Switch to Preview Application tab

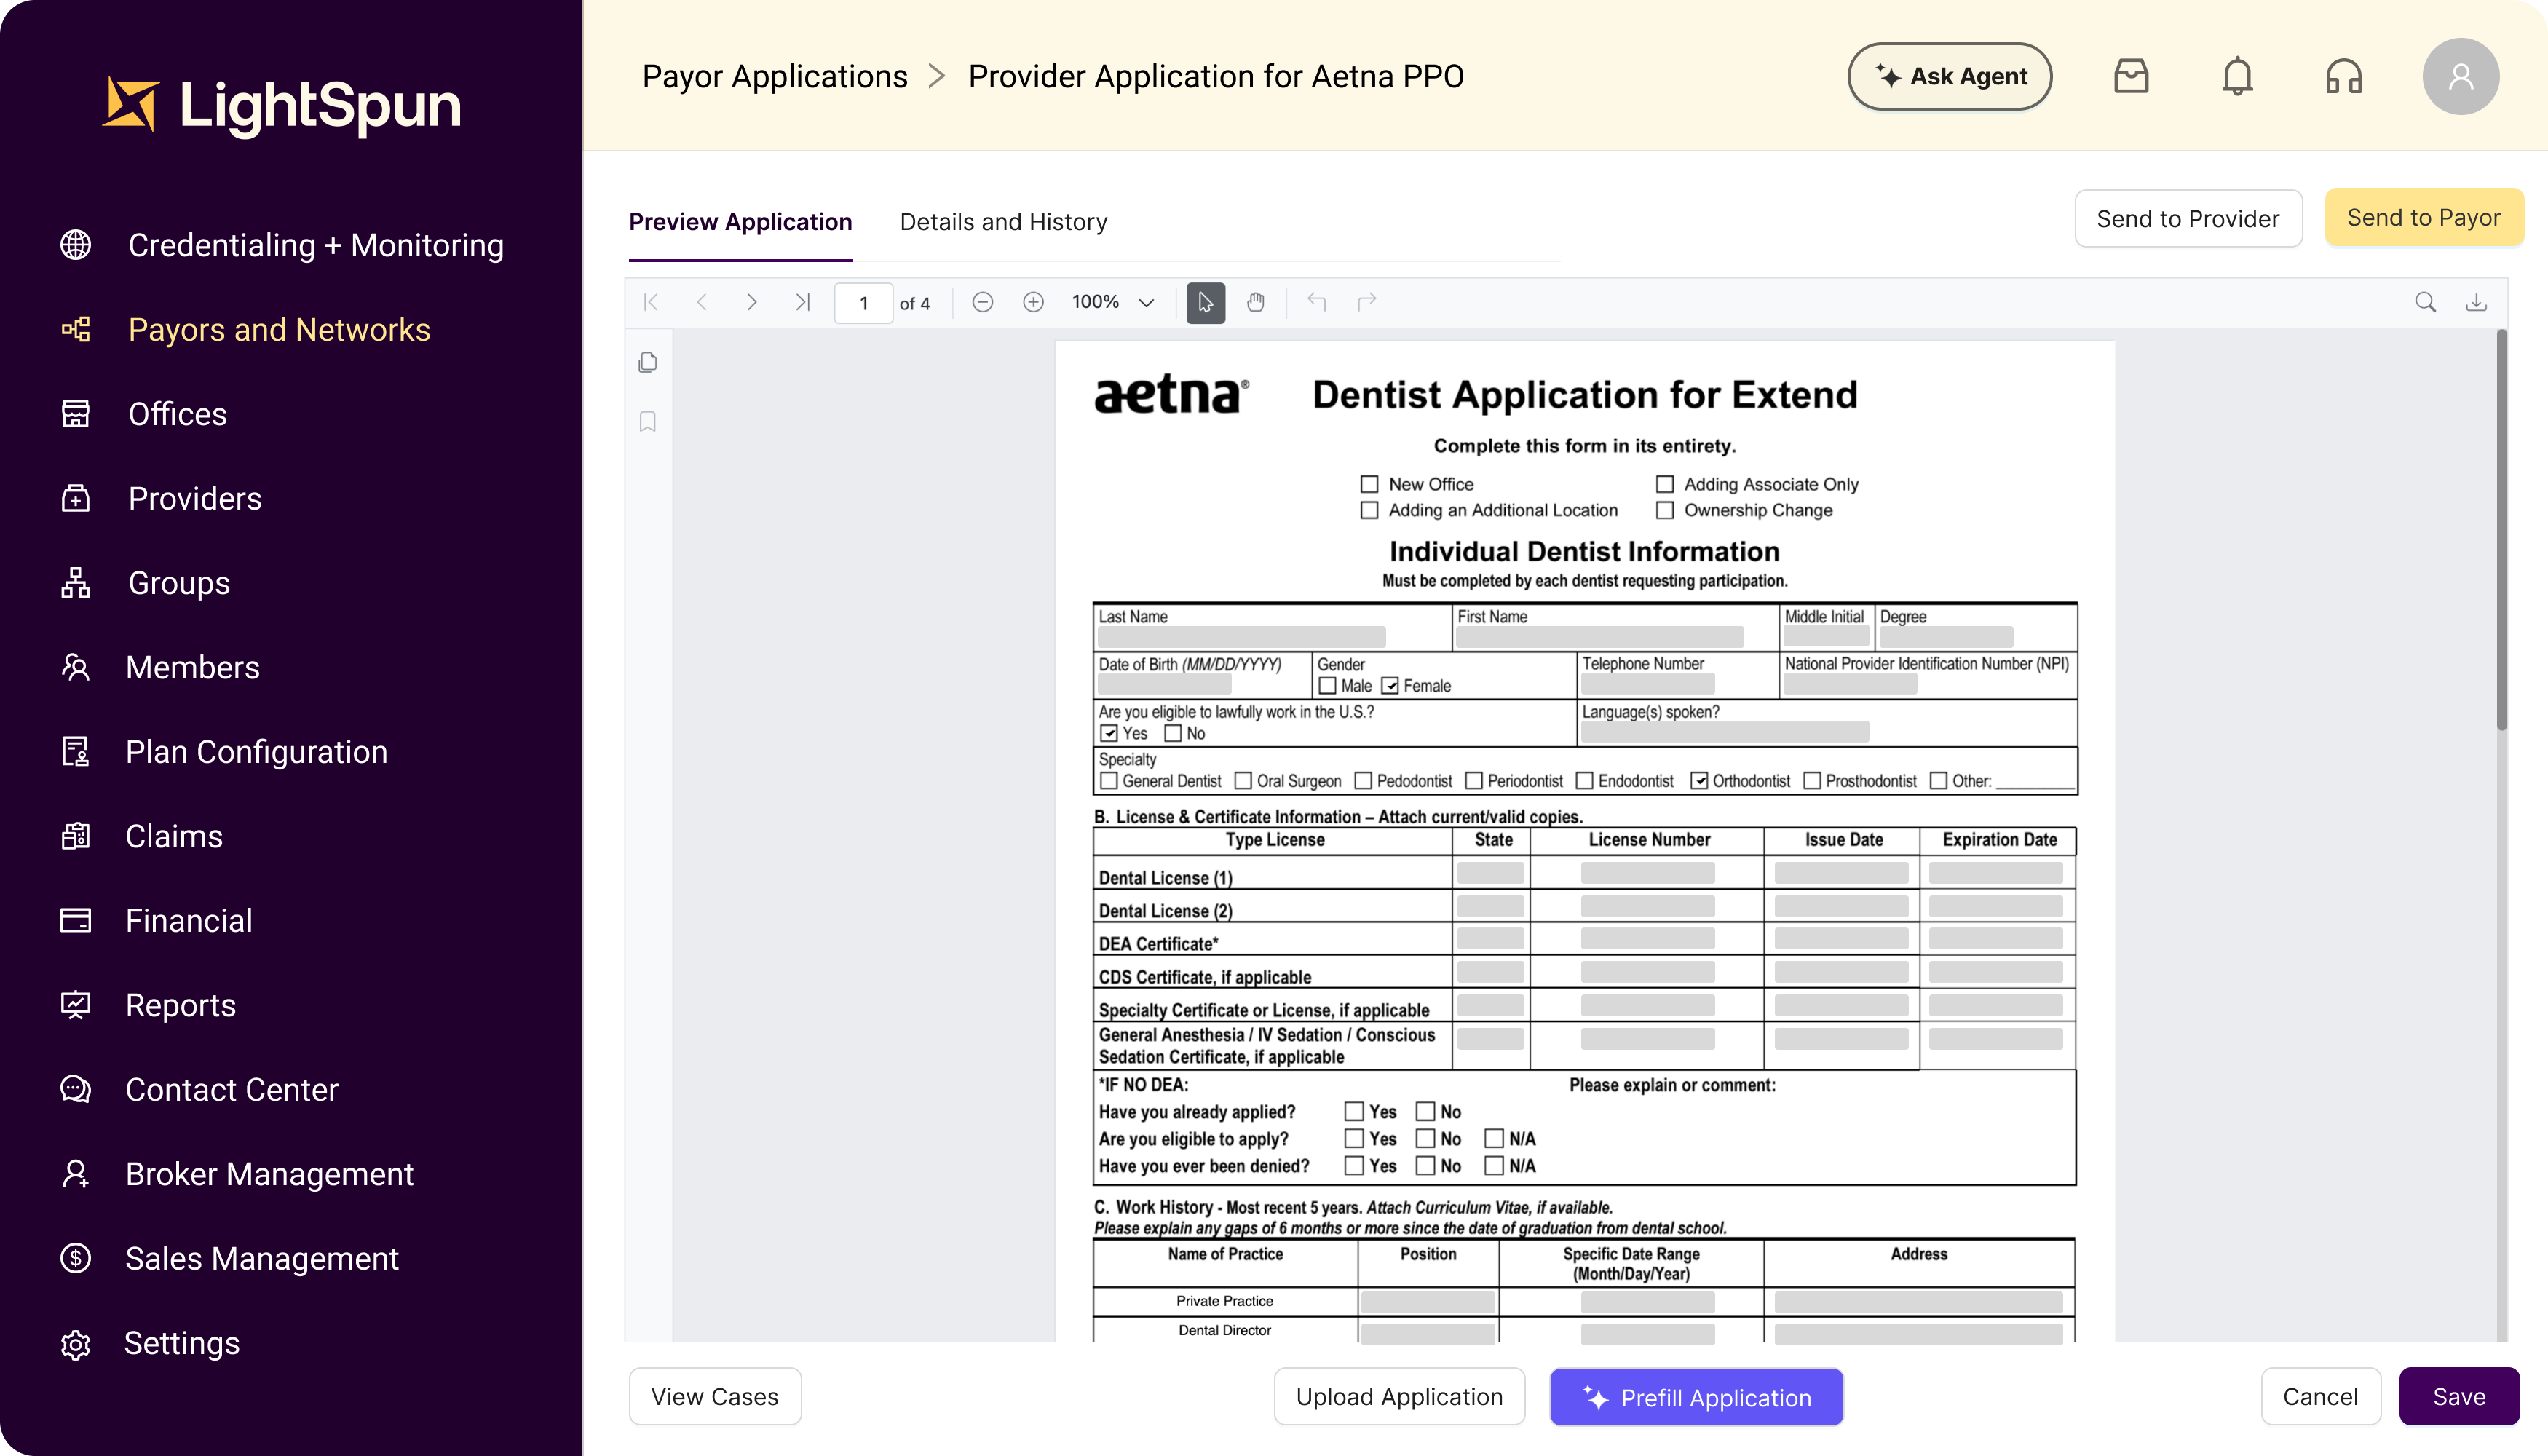pyautogui.click(x=740, y=222)
